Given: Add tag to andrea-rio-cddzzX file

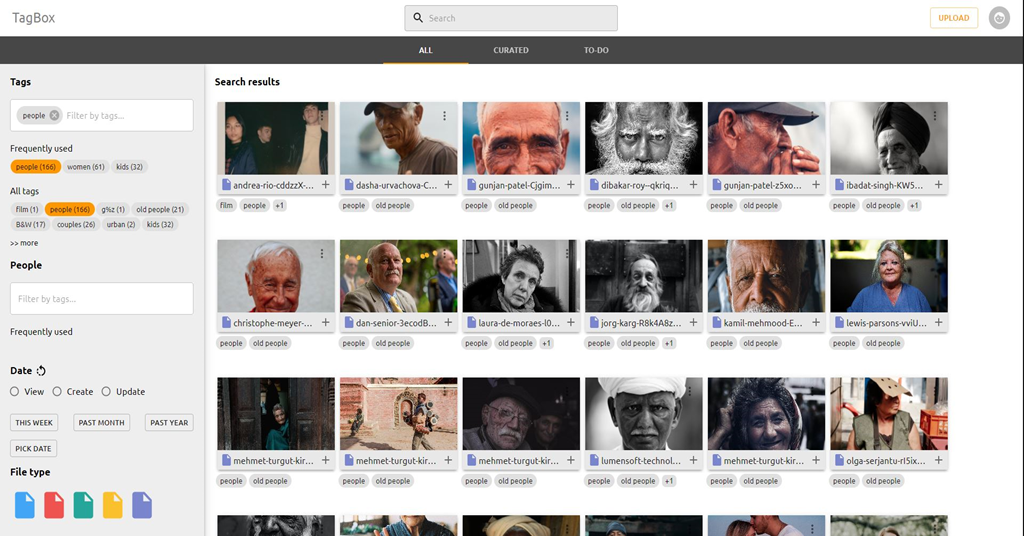Looking at the screenshot, I should click(x=325, y=185).
